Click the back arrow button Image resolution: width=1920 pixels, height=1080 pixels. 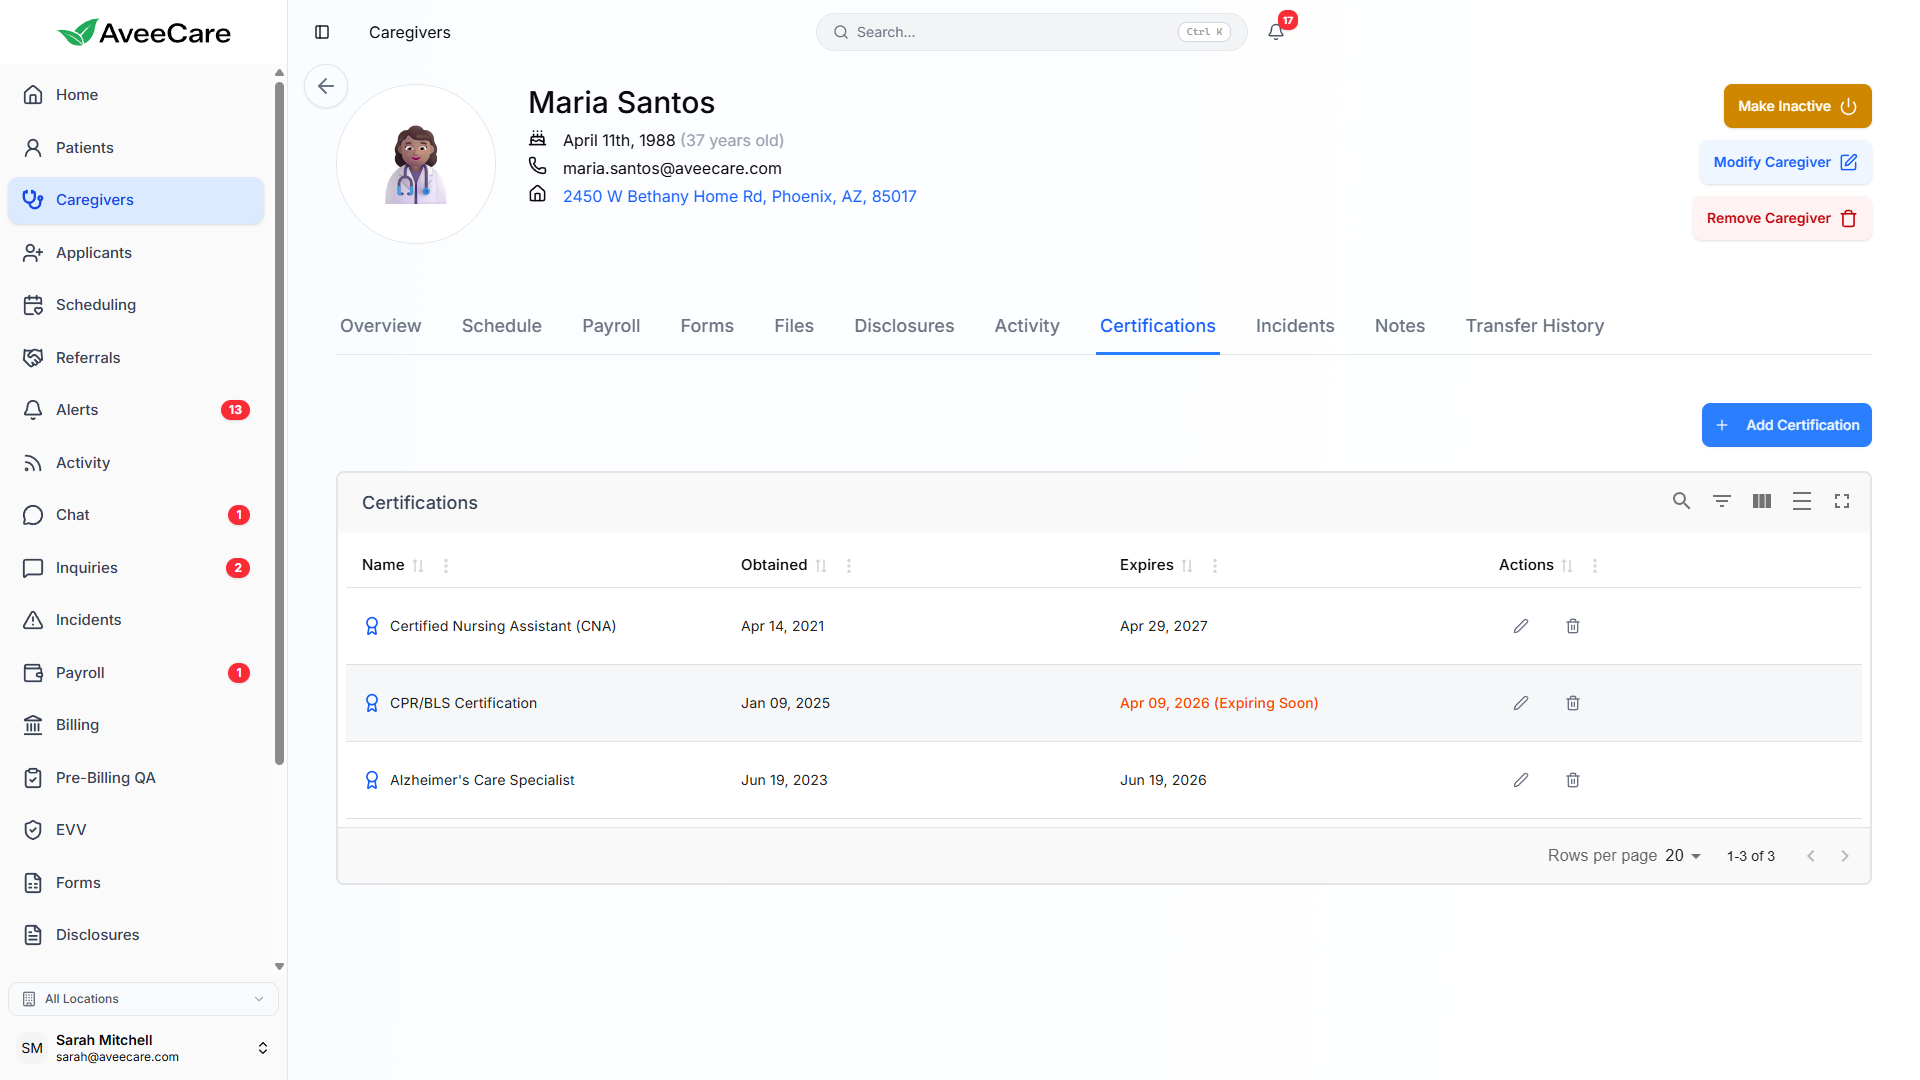point(326,86)
